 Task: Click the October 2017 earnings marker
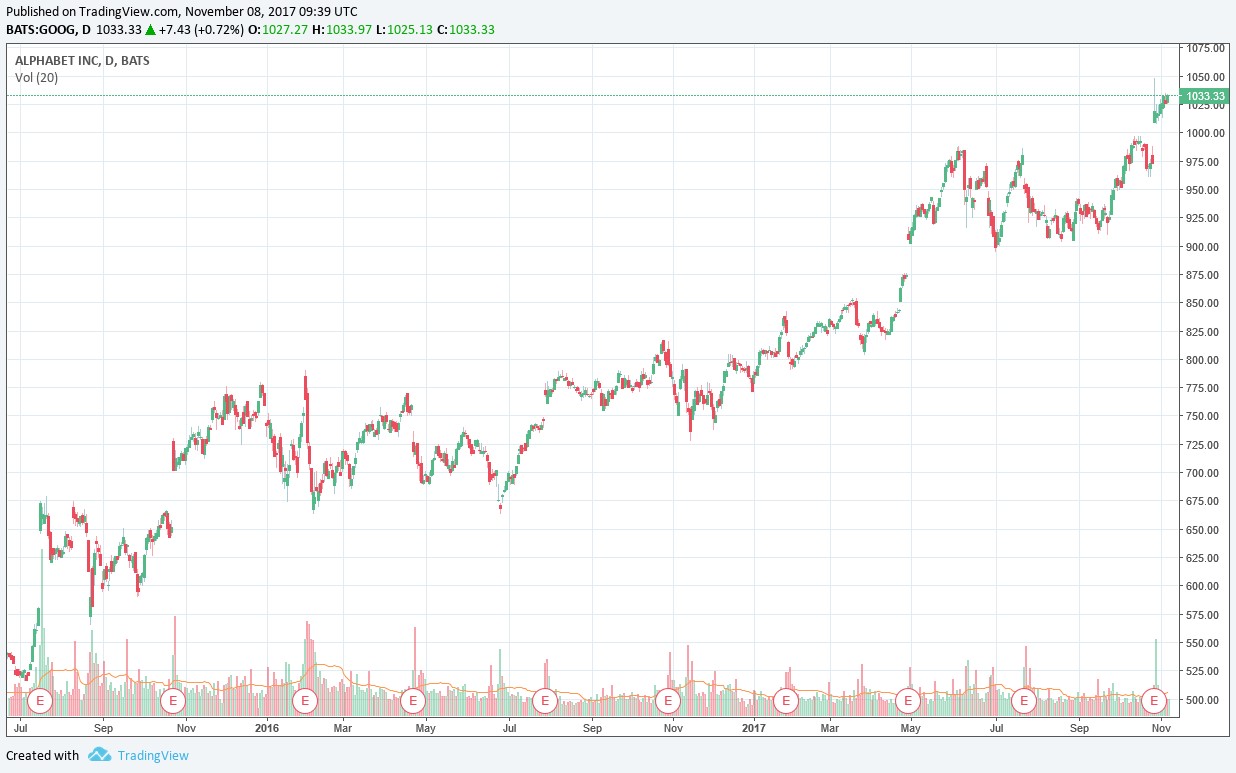click(1154, 700)
